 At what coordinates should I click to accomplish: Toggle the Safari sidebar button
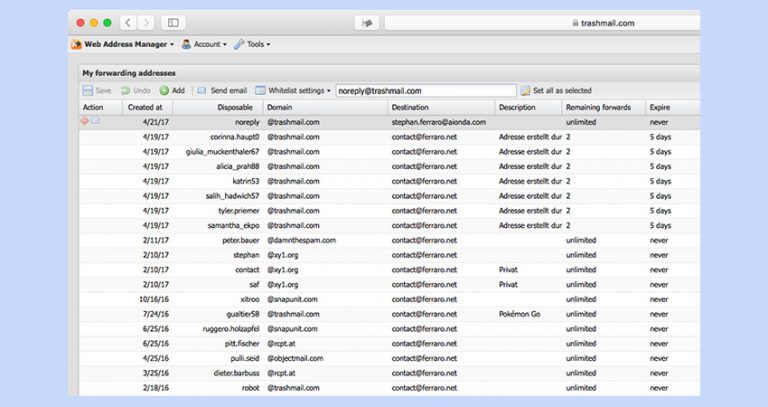coord(173,23)
